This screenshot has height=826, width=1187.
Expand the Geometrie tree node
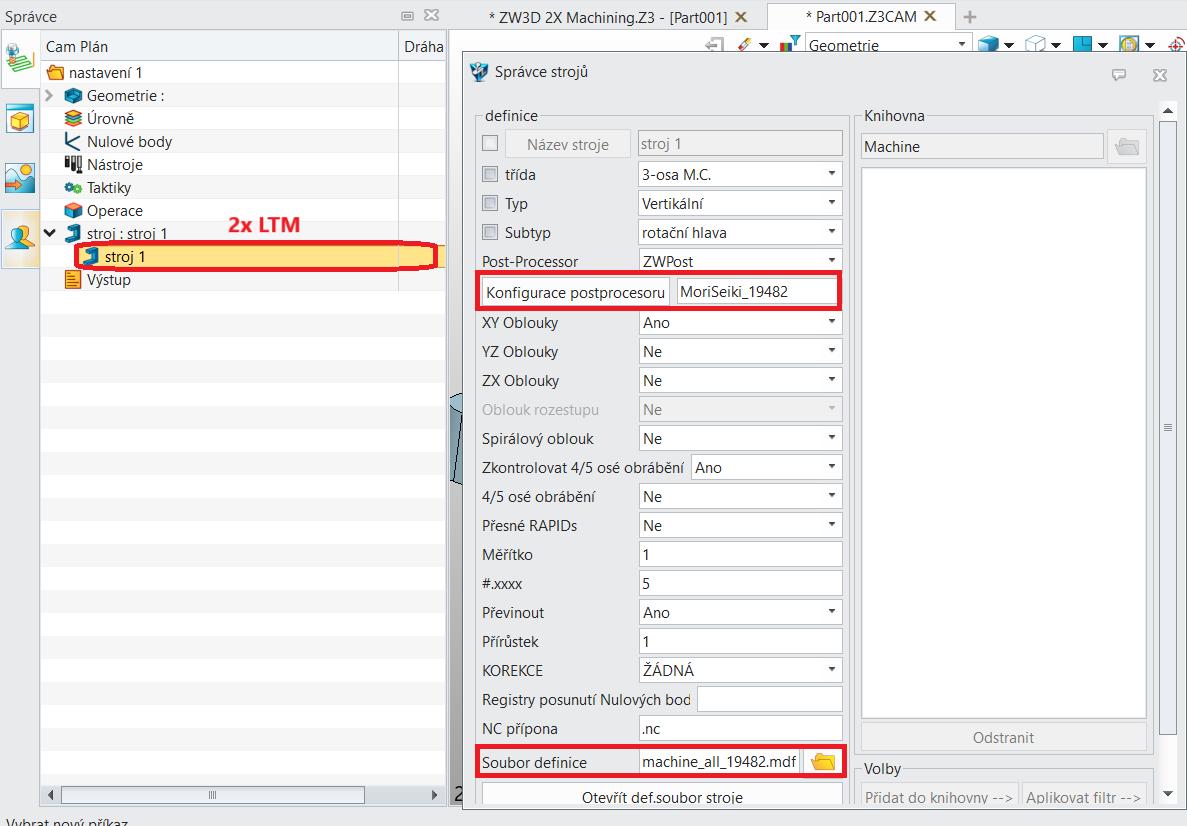[x=49, y=95]
